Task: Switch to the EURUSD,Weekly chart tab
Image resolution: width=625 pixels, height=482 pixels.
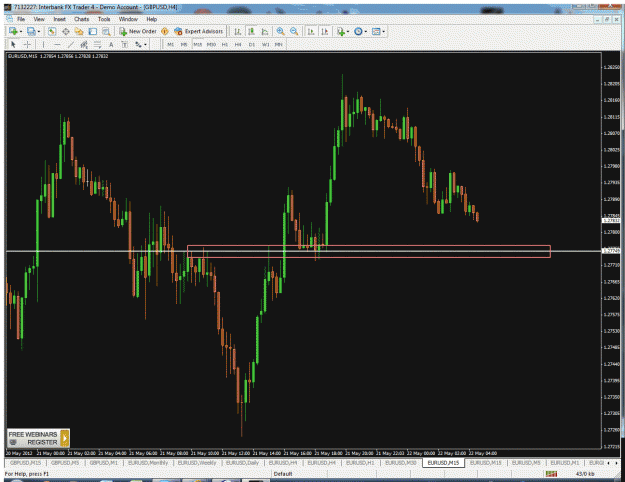Action: pos(197,463)
